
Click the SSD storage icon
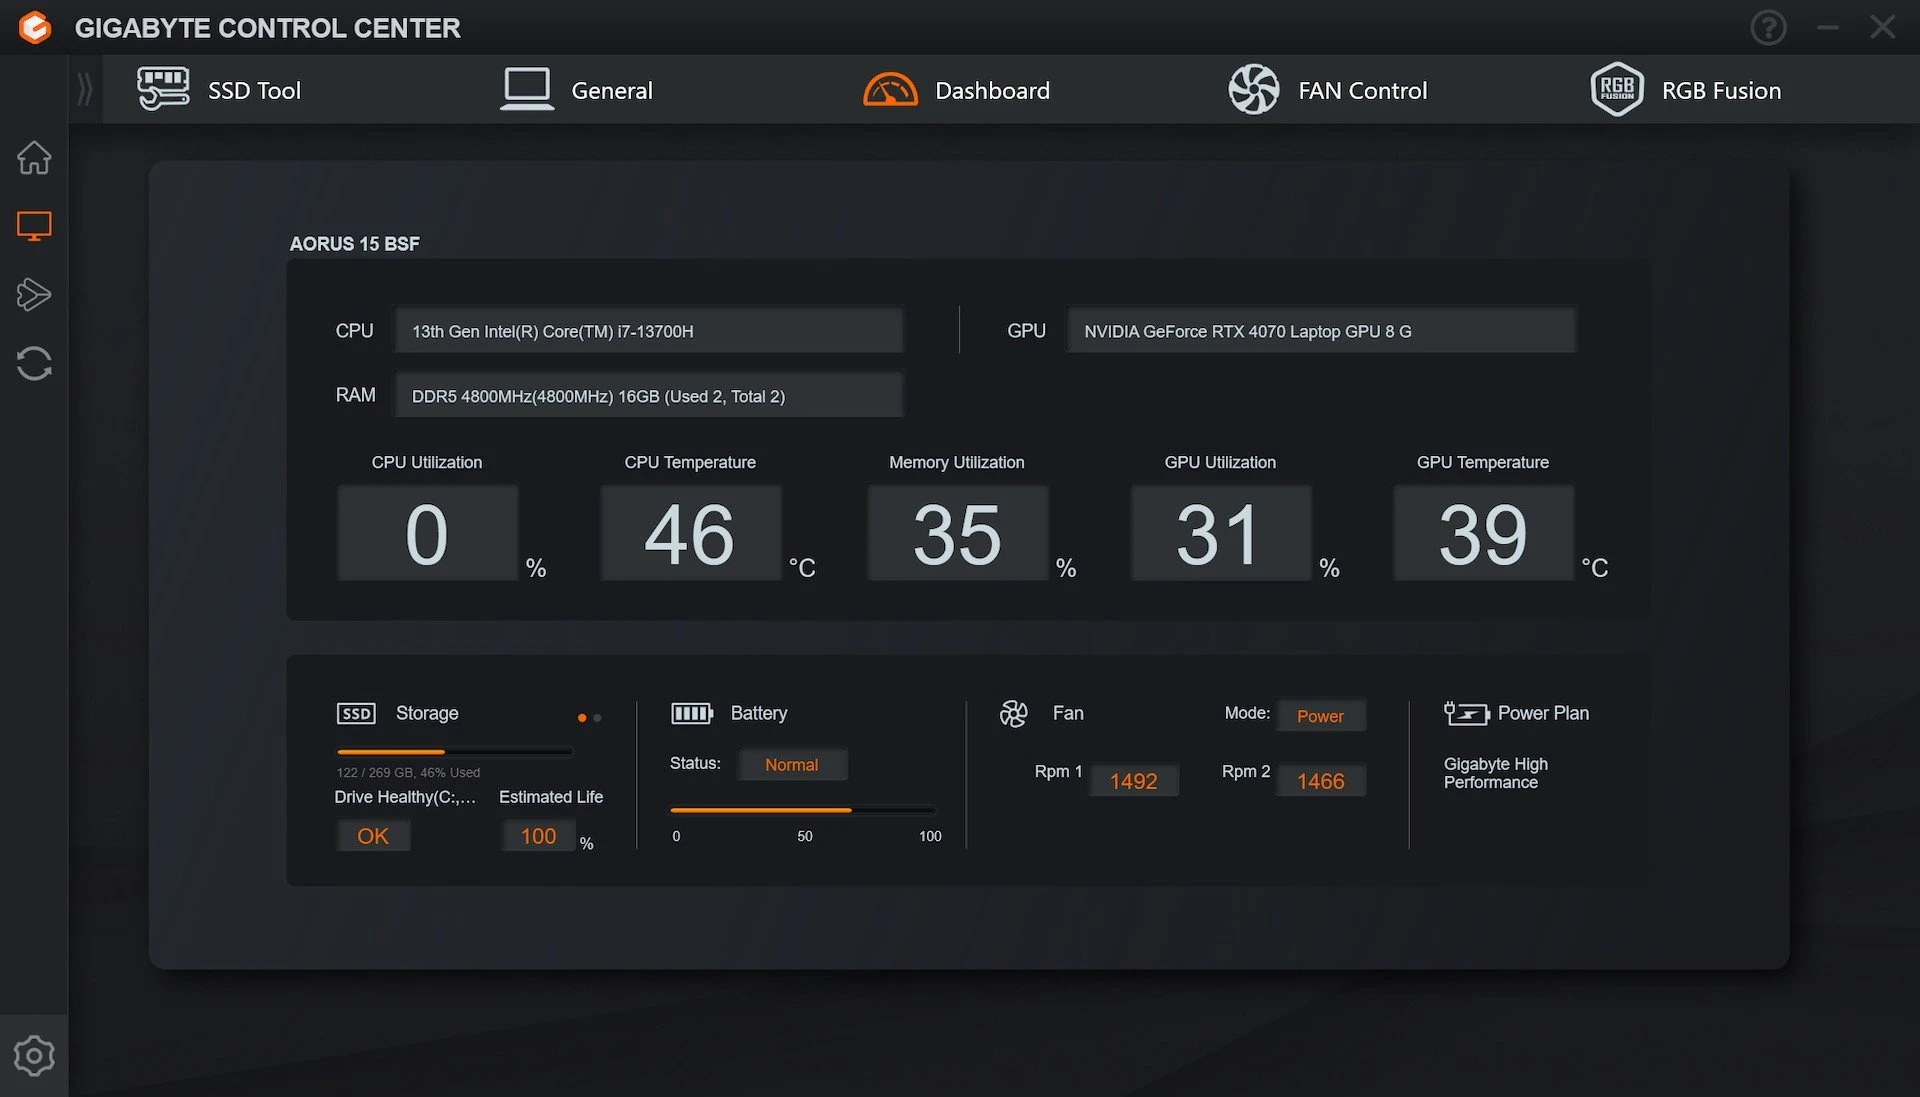(356, 713)
